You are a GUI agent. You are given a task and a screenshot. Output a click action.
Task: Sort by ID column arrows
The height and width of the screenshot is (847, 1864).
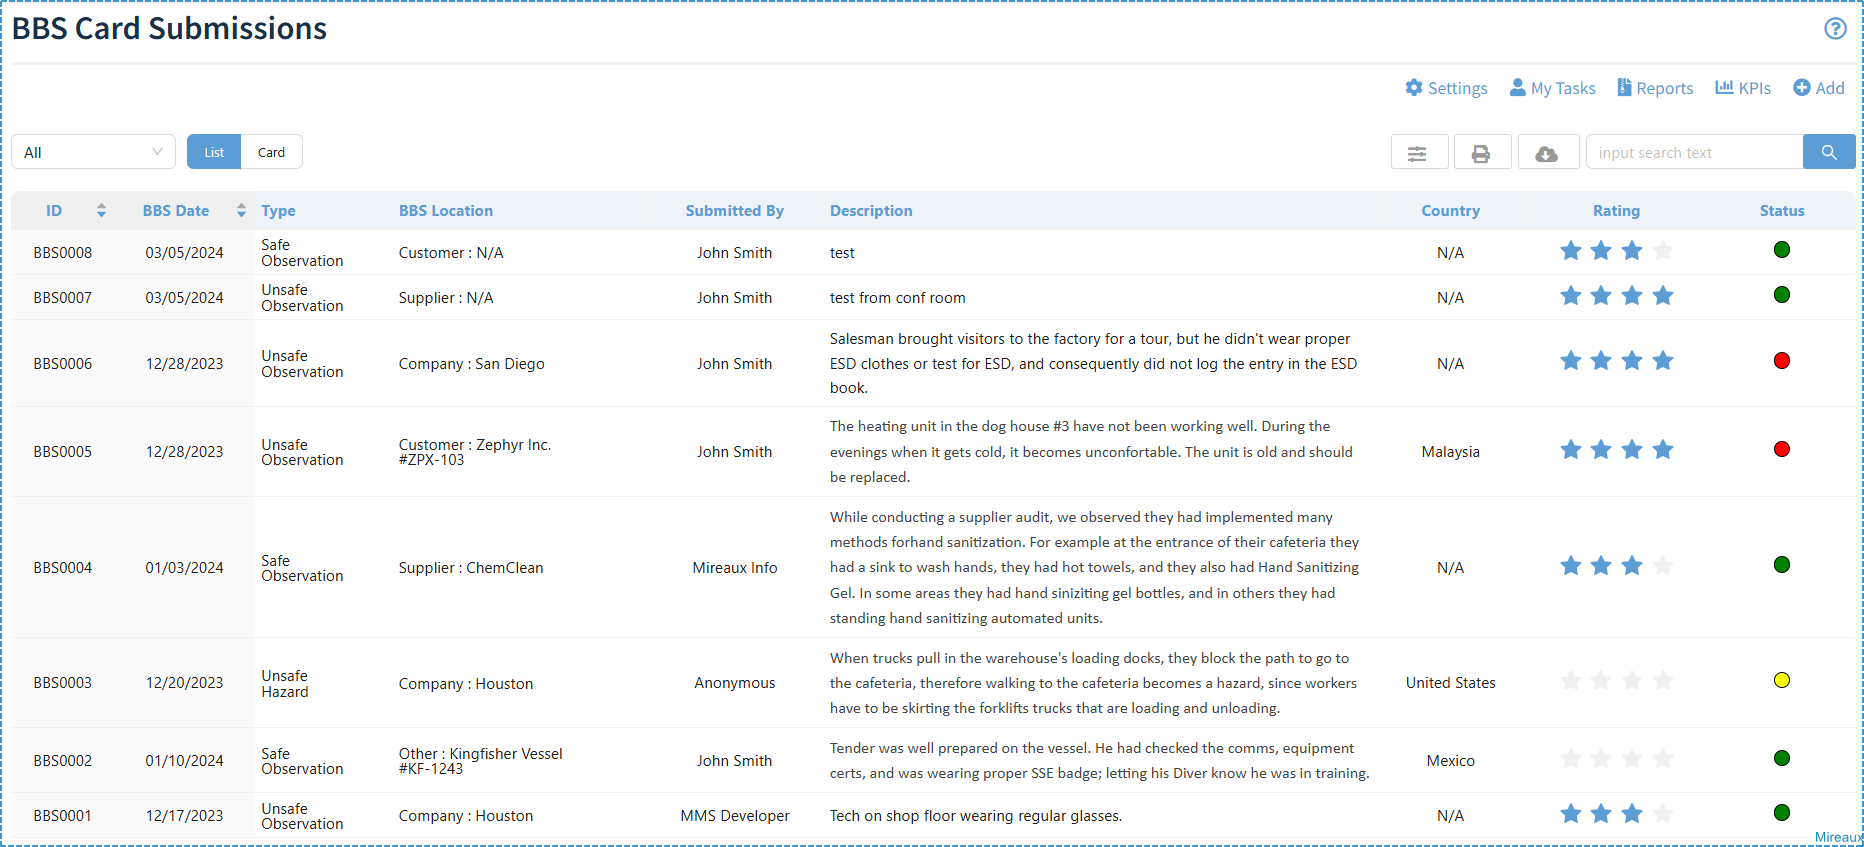tap(101, 210)
